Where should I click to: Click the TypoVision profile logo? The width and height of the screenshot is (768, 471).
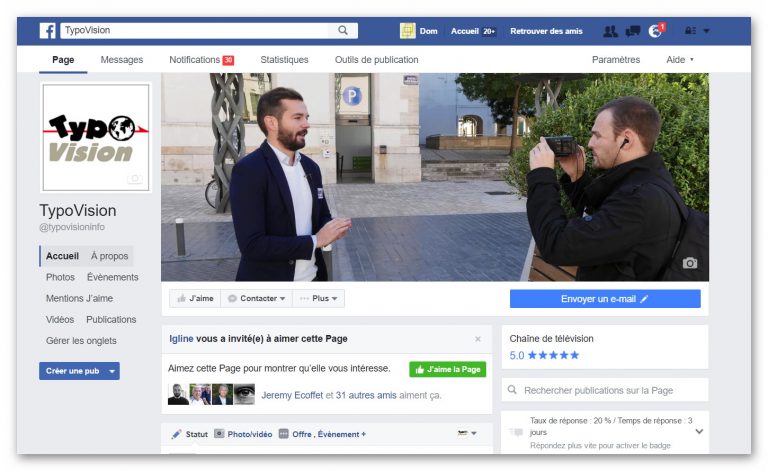(x=96, y=138)
